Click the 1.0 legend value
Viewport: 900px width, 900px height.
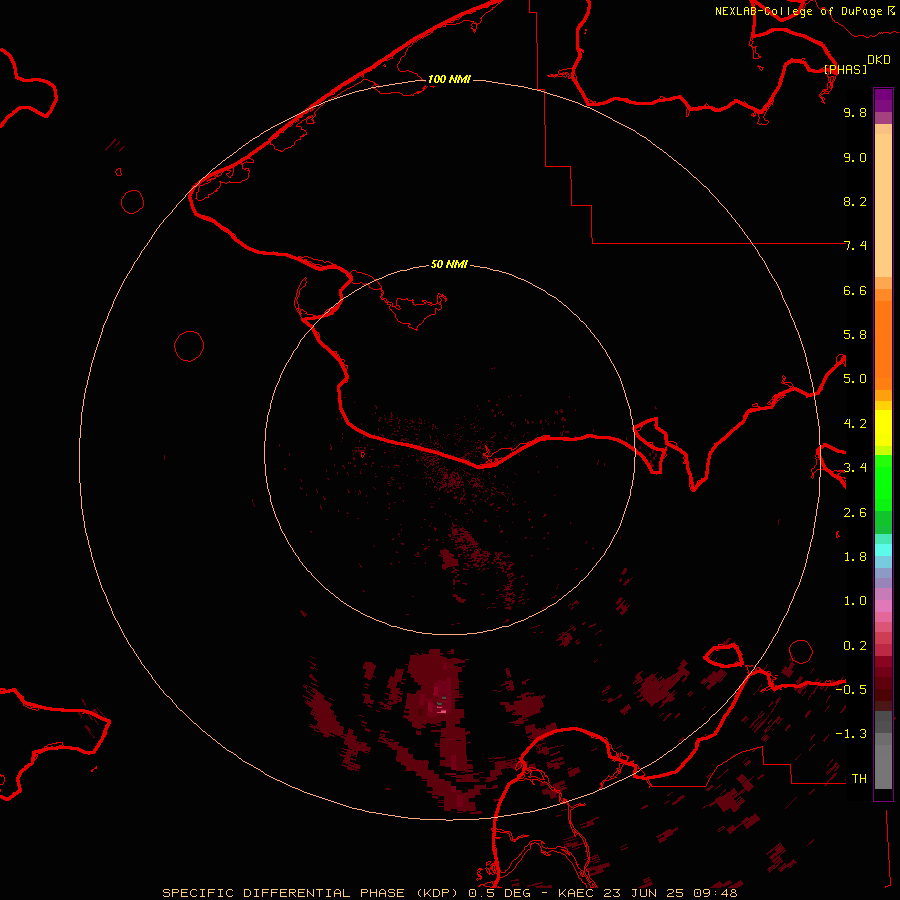pos(855,601)
